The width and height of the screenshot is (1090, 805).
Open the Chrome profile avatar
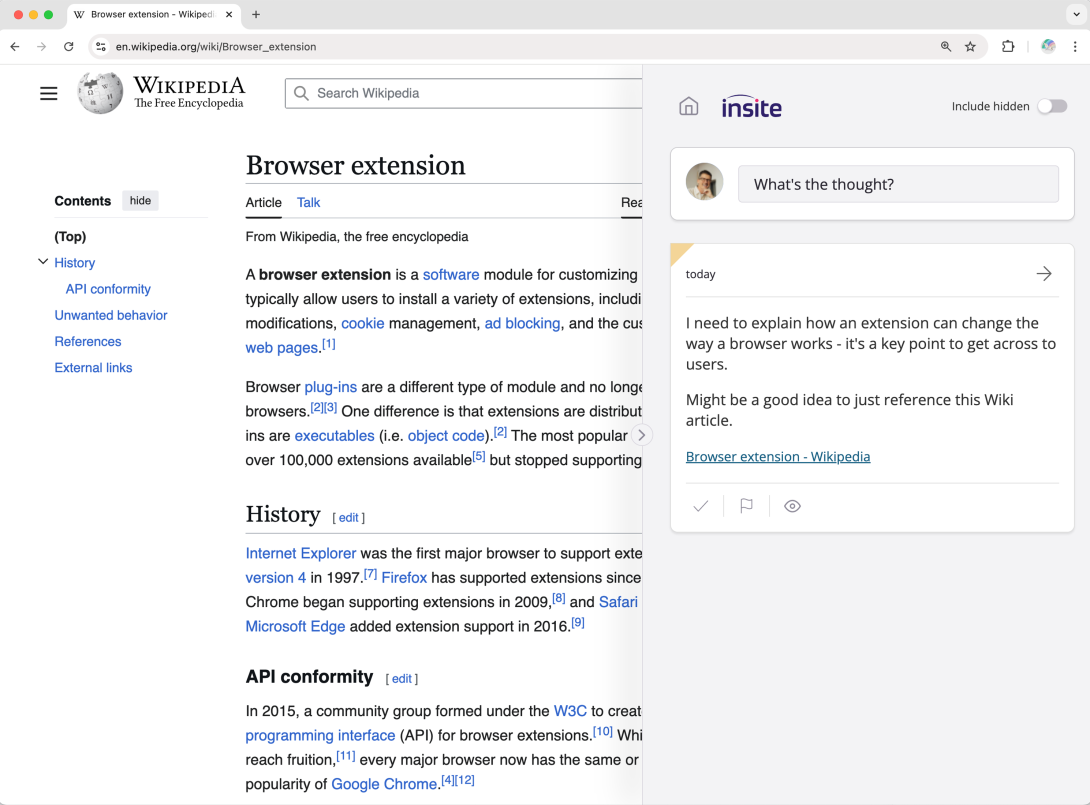pos(1048,47)
